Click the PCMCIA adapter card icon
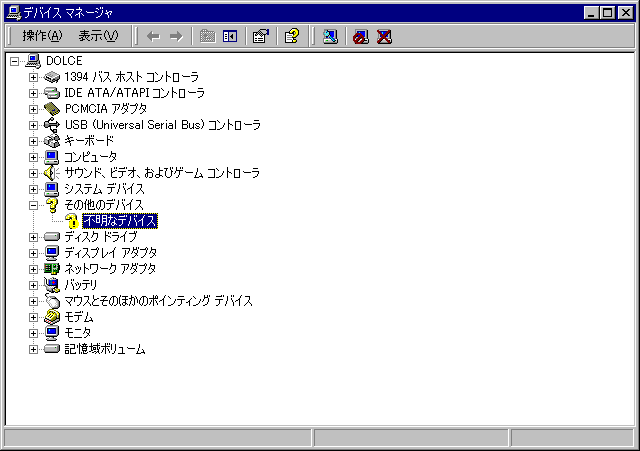The image size is (640, 451). pos(52,109)
